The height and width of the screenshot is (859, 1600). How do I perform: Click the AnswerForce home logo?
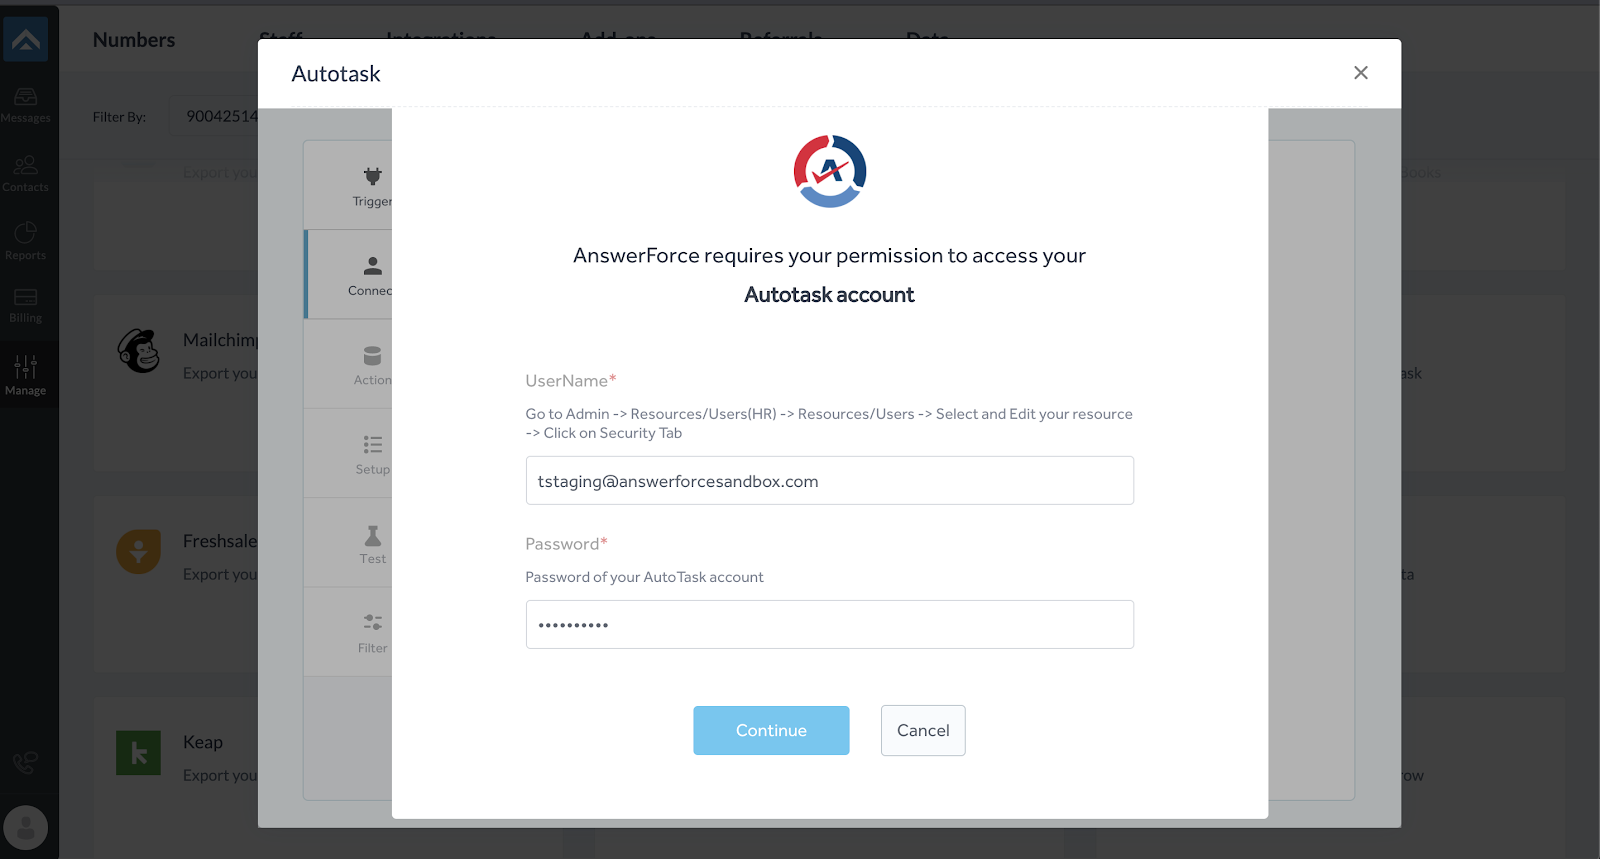(x=26, y=40)
